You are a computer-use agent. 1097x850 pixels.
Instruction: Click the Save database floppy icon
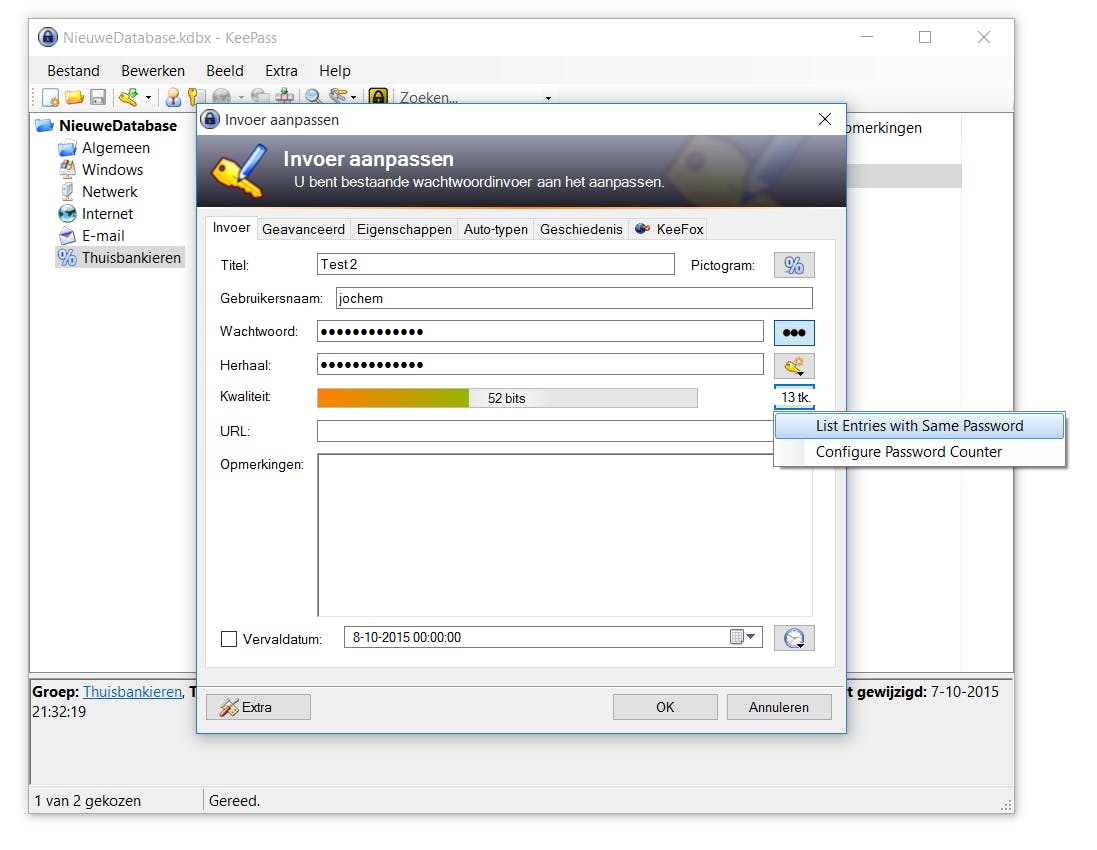click(98, 97)
